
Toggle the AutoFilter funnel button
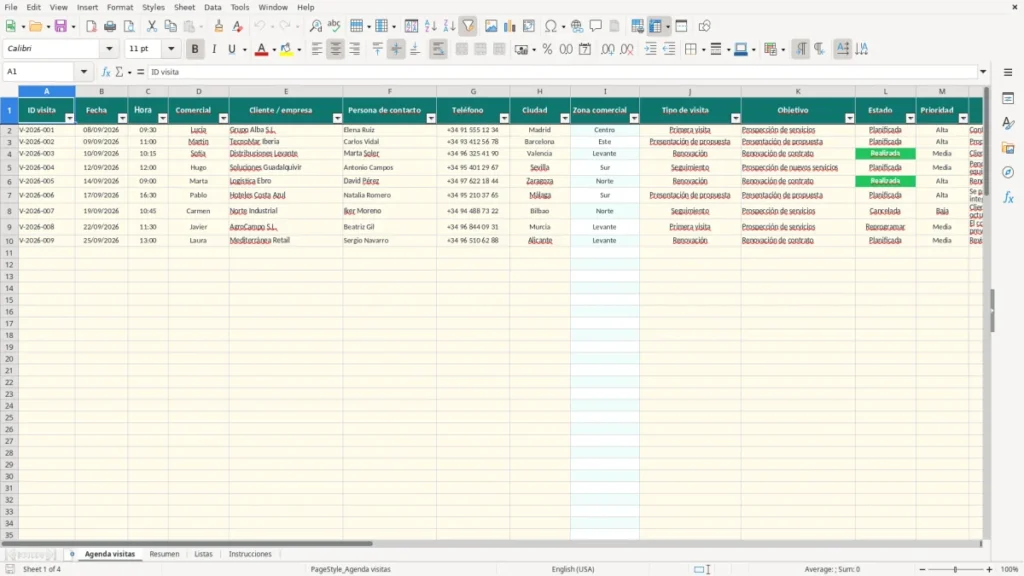(468, 26)
